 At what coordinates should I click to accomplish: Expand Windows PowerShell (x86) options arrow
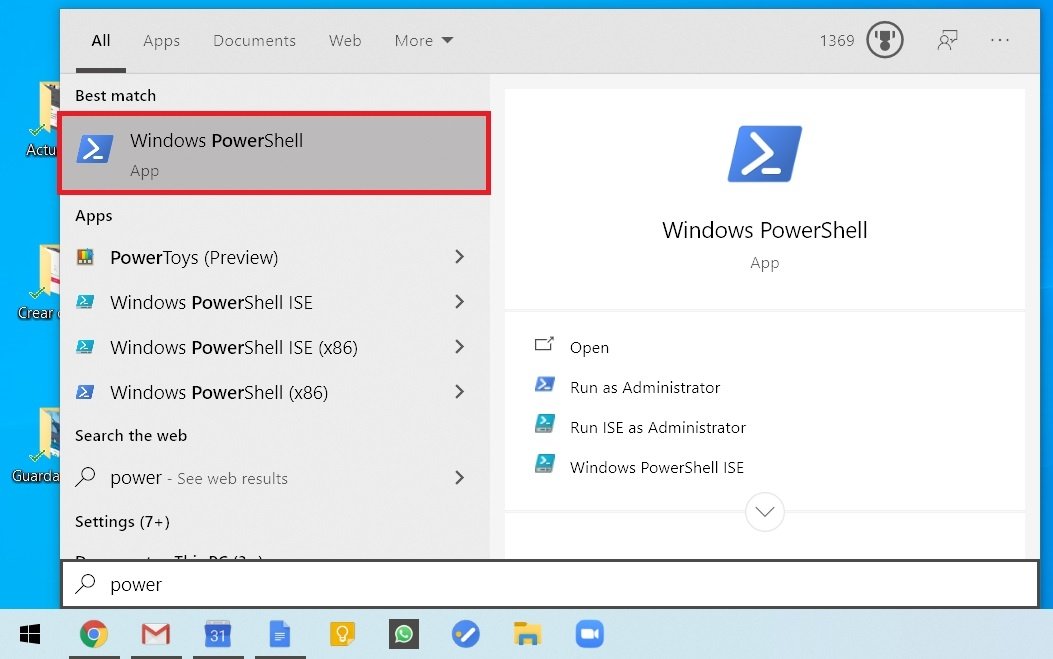coord(459,392)
